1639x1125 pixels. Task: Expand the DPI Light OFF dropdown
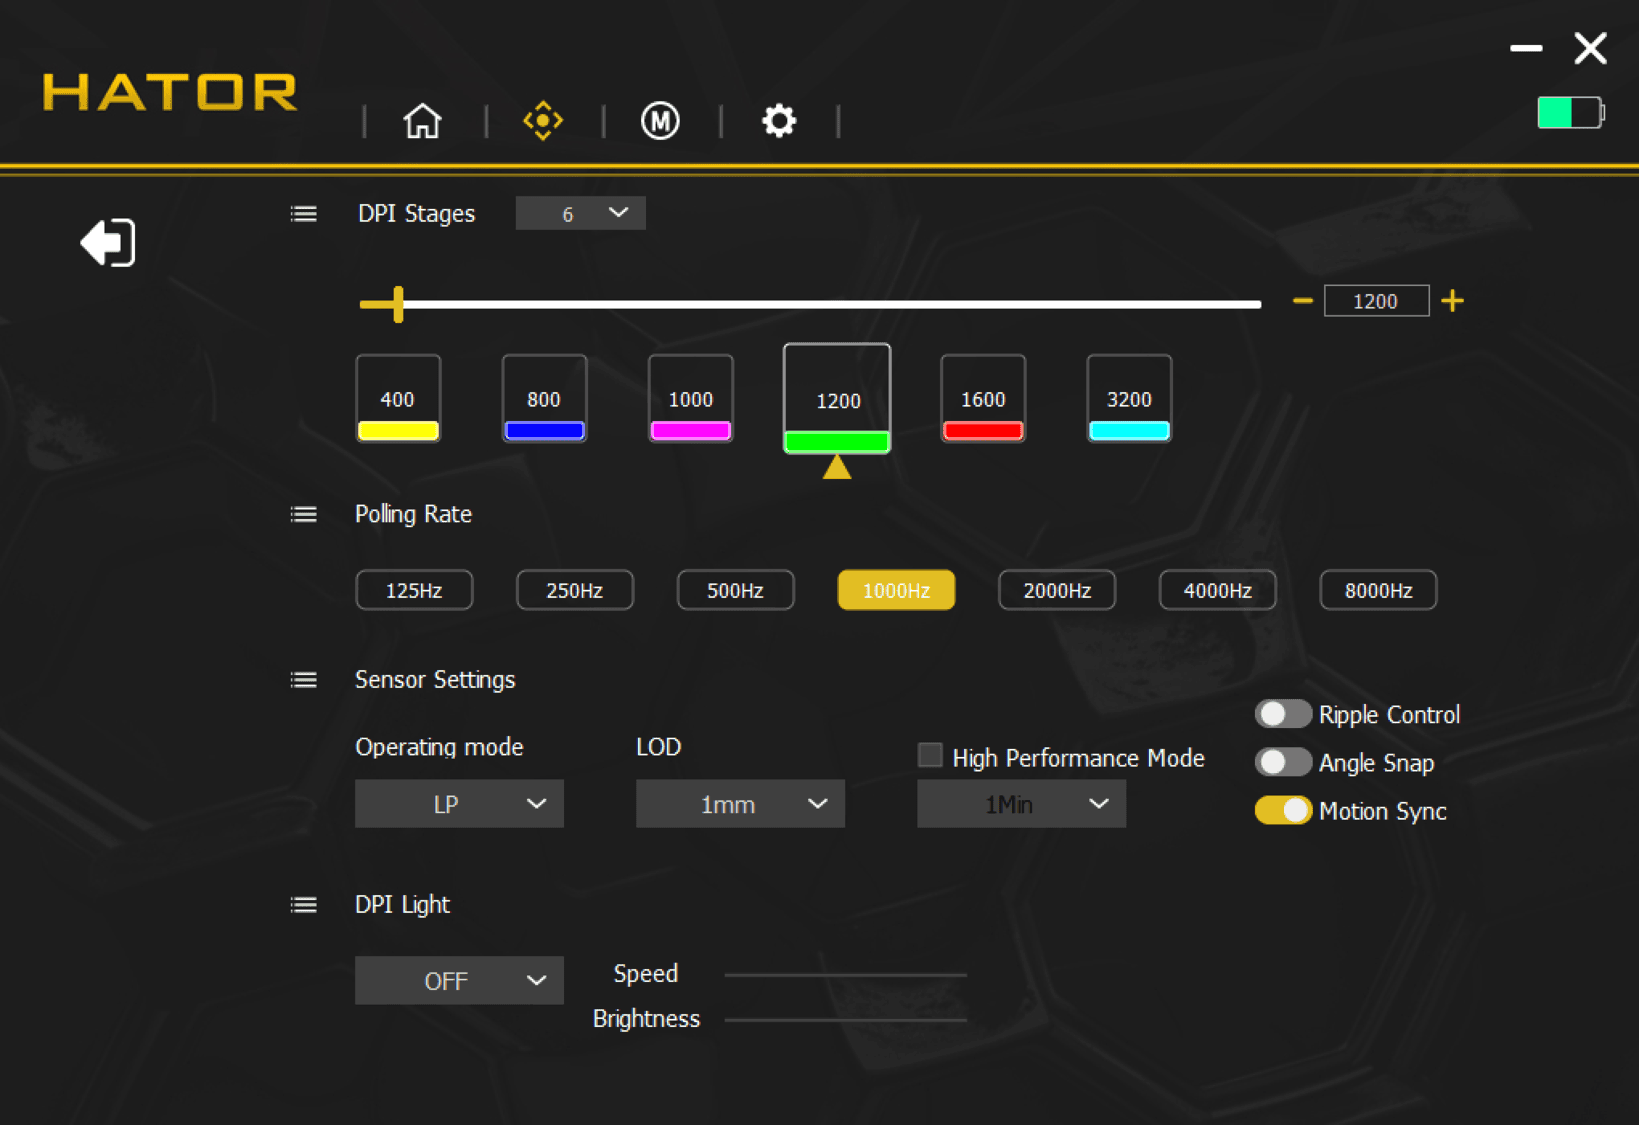coord(459,981)
